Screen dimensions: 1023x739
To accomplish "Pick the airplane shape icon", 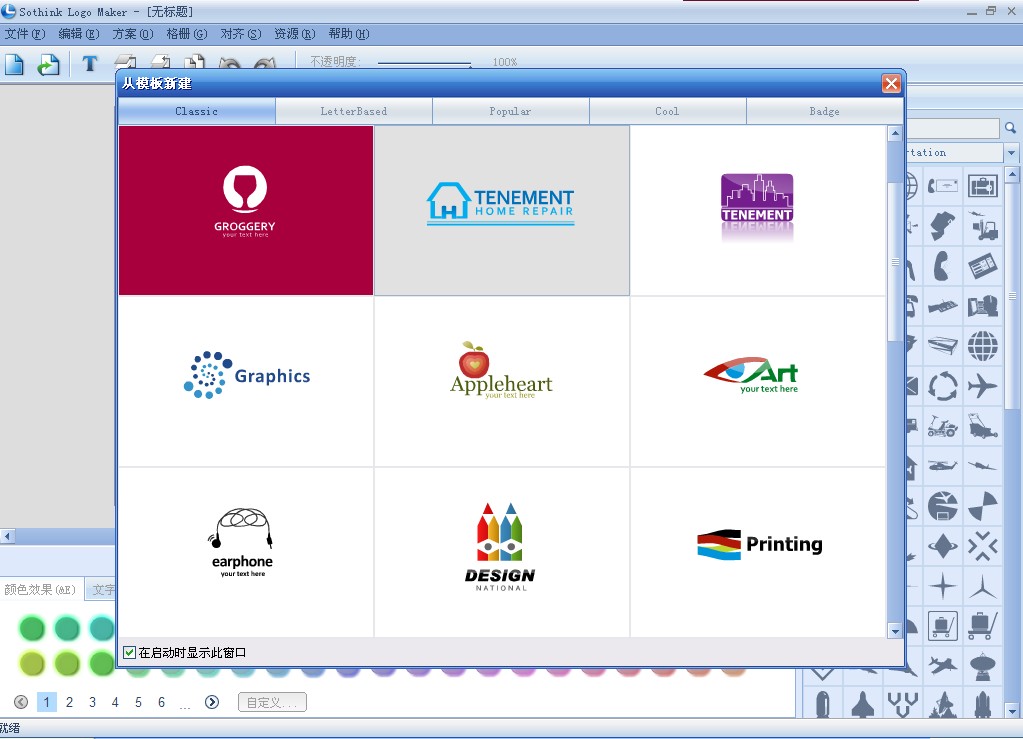I will (983, 386).
